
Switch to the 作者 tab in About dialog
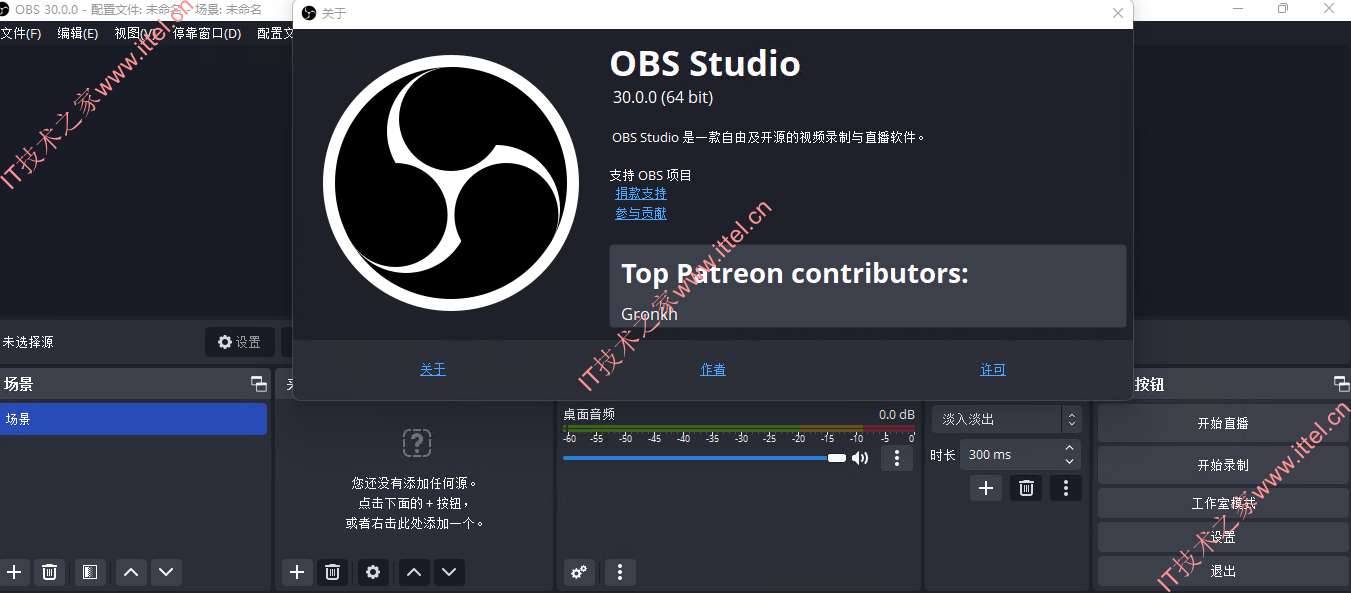click(713, 370)
